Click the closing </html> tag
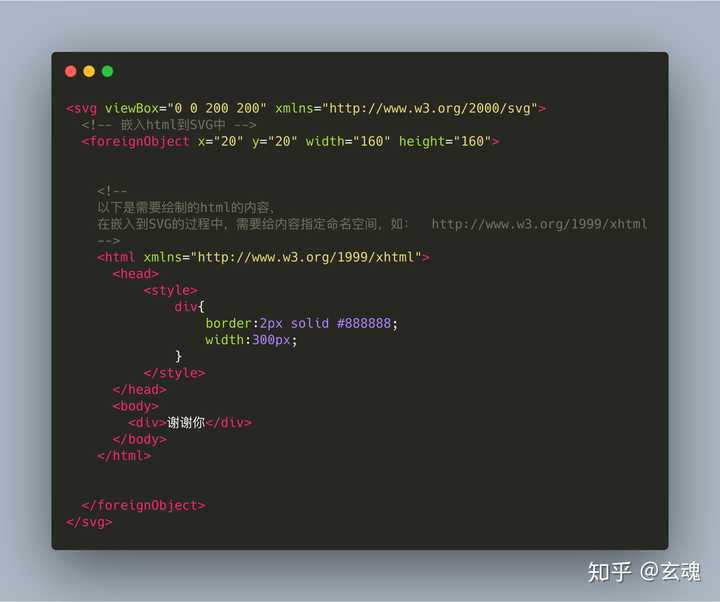 [x=124, y=456]
